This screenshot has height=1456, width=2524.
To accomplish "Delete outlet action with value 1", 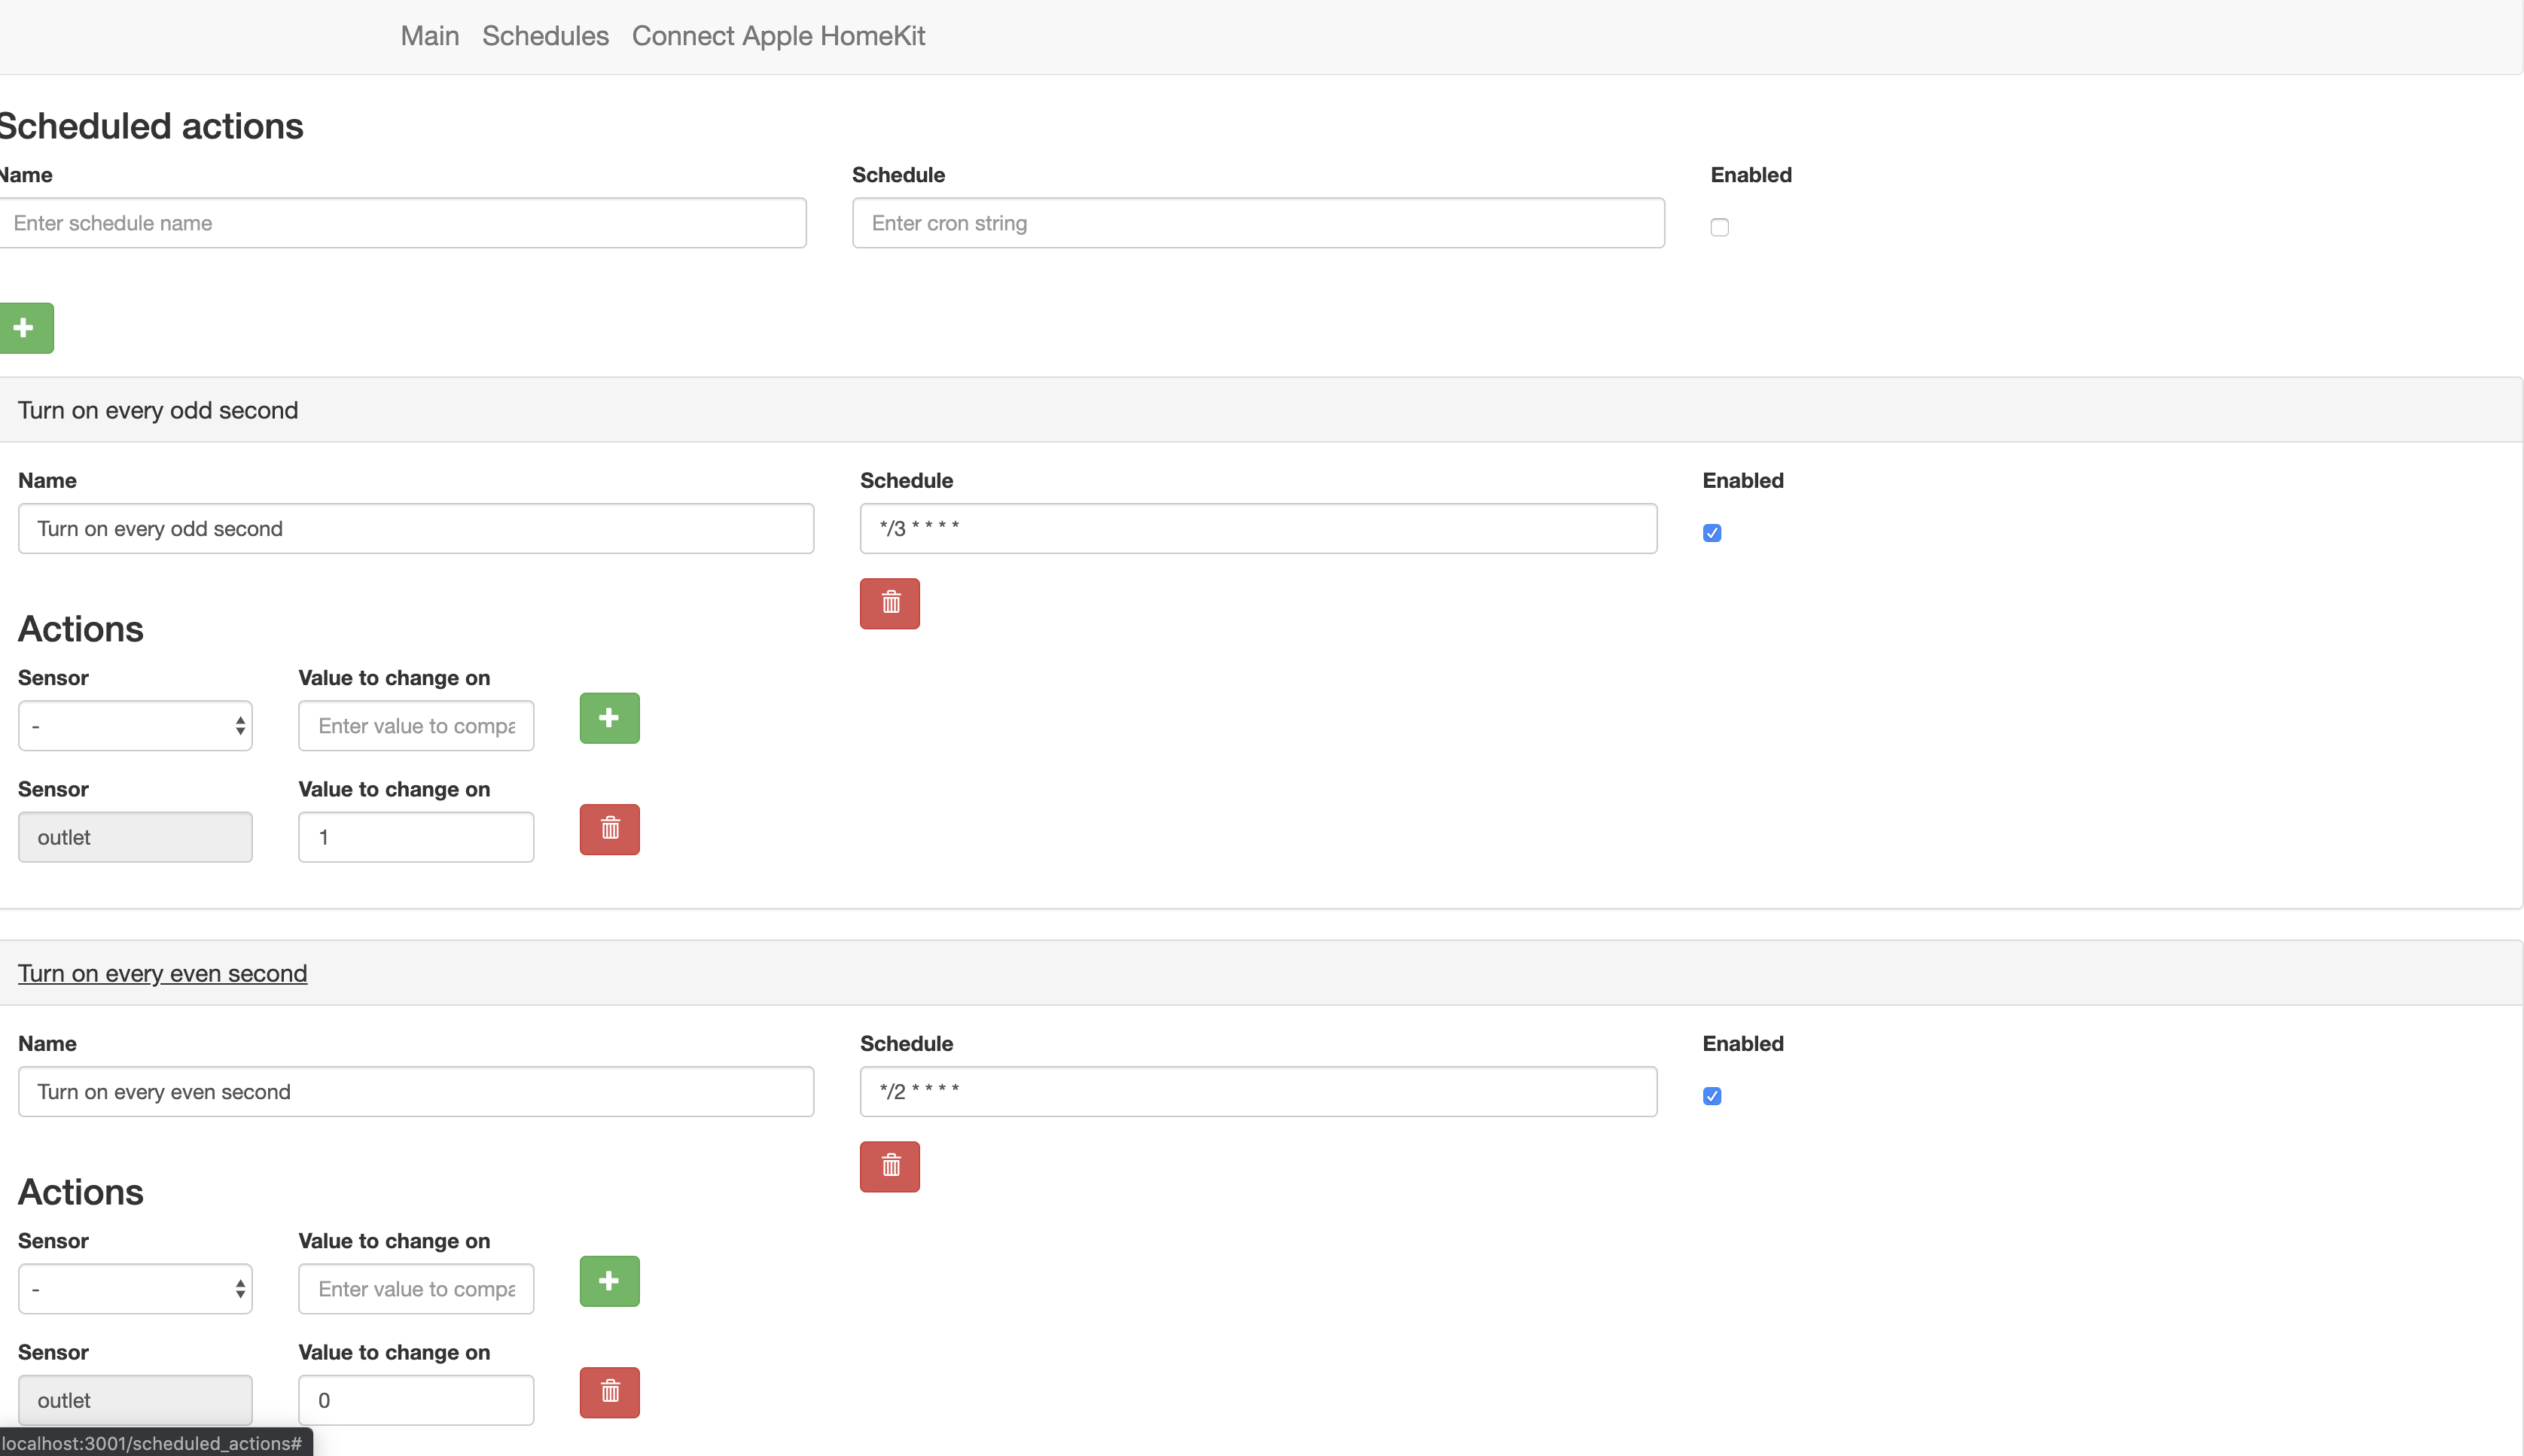I will tap(609, 829).
